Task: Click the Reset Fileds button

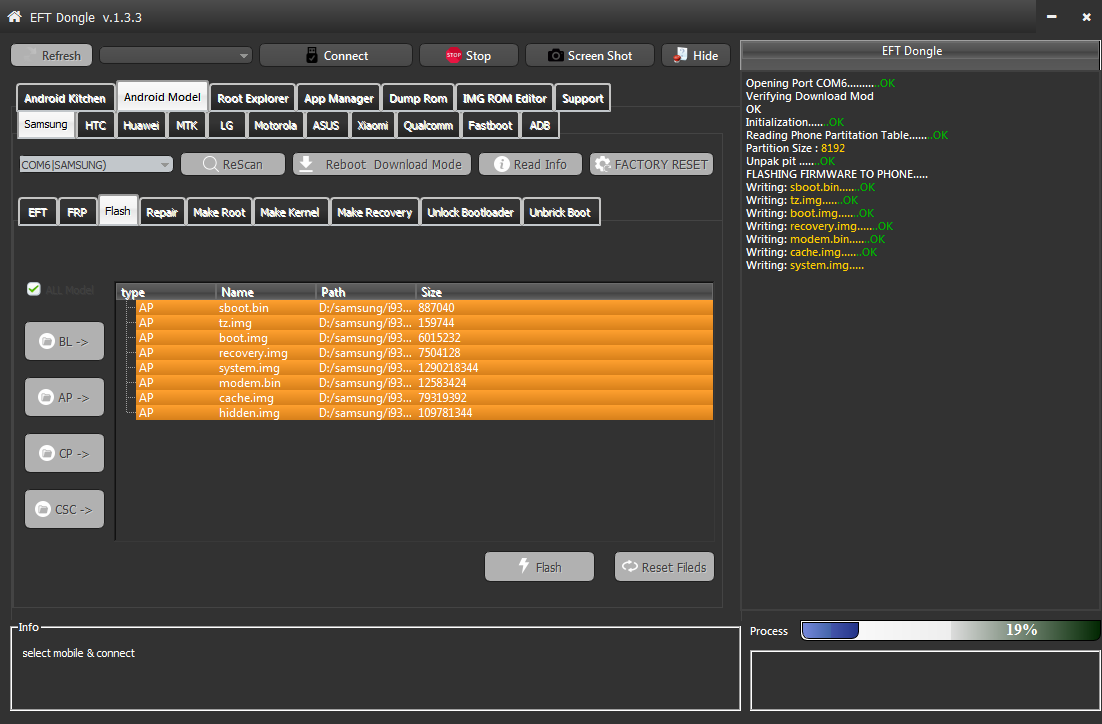Action: click(x=664, y=567)
